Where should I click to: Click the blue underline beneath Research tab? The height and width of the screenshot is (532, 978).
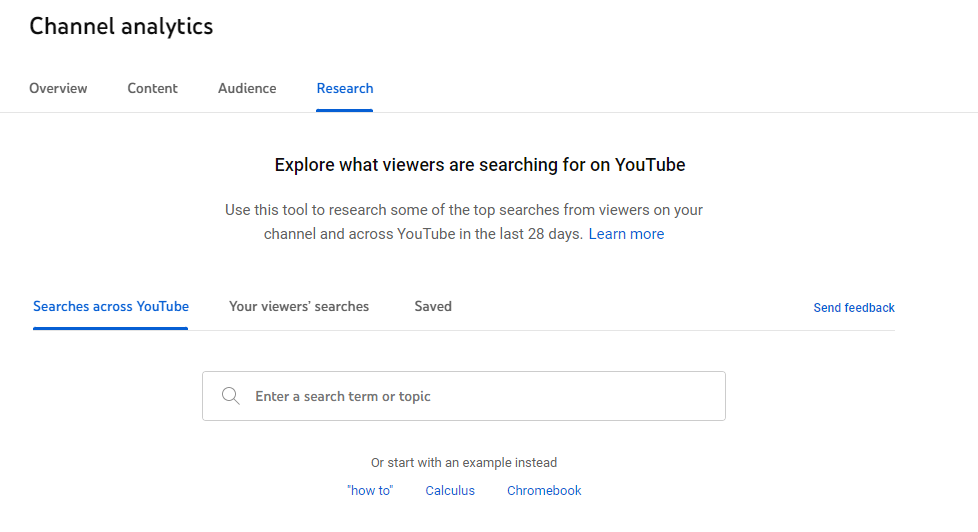344,110
